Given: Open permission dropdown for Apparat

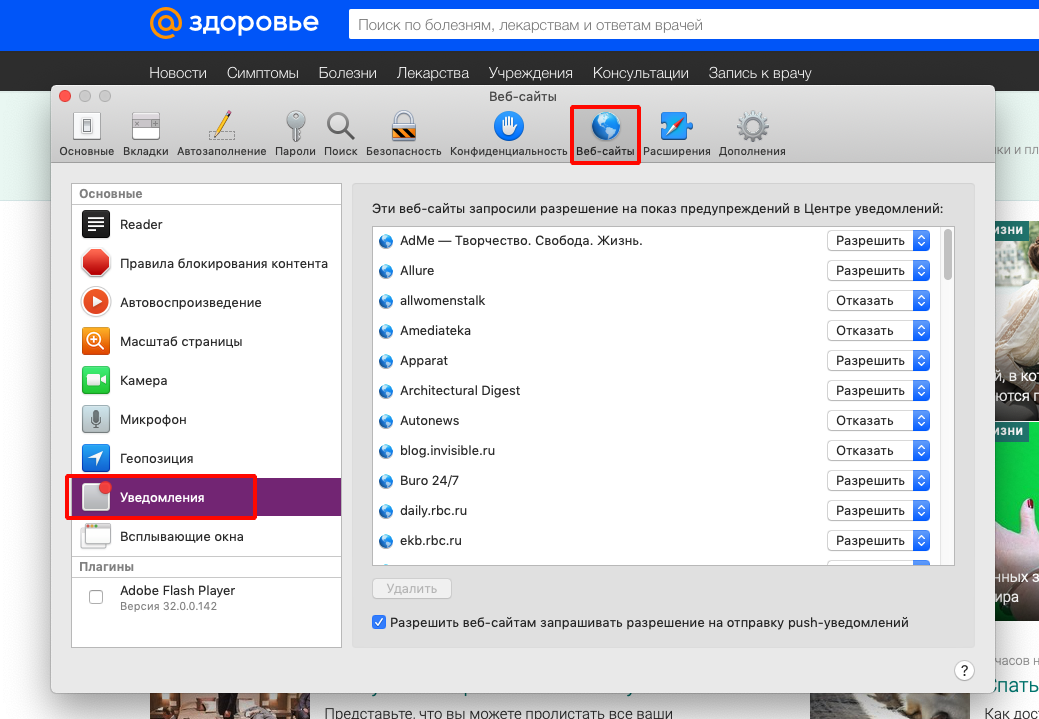Looking at the screenshot, I should click(879, 360).
